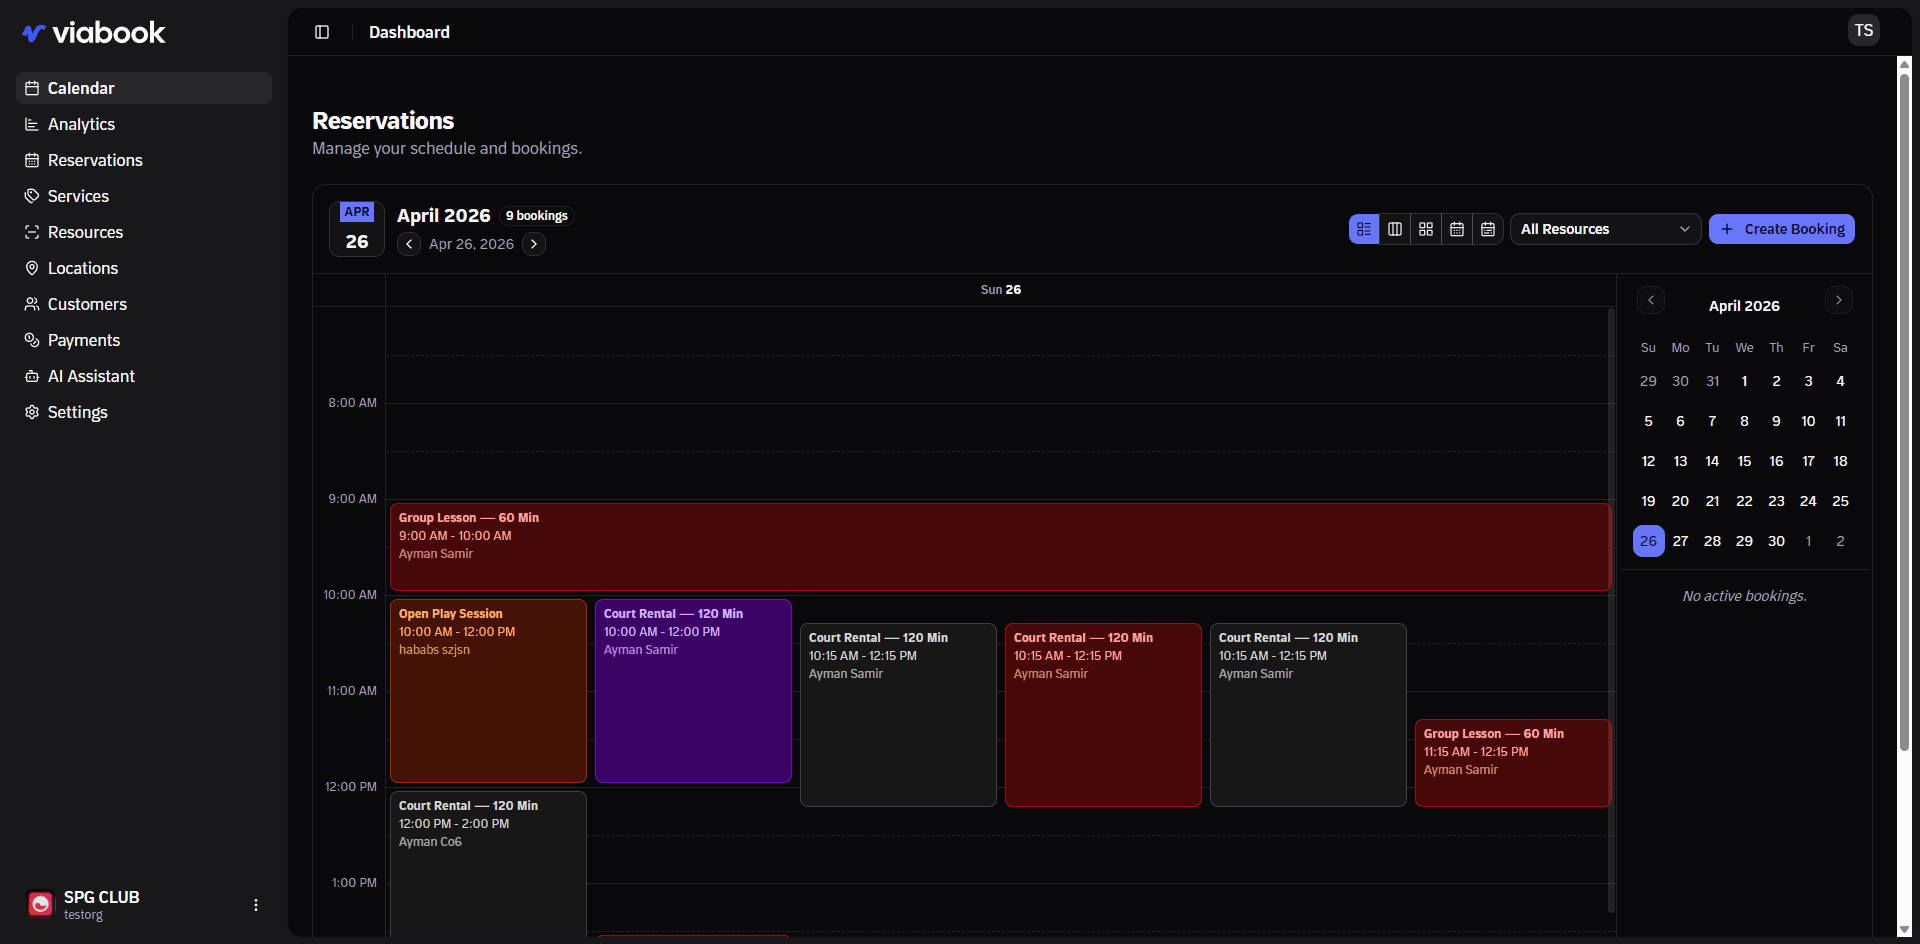Click the calendar timeline scrollbar
Image resolution: width=1920 pixels, height=944 pixels.
tap(1611, 610)
